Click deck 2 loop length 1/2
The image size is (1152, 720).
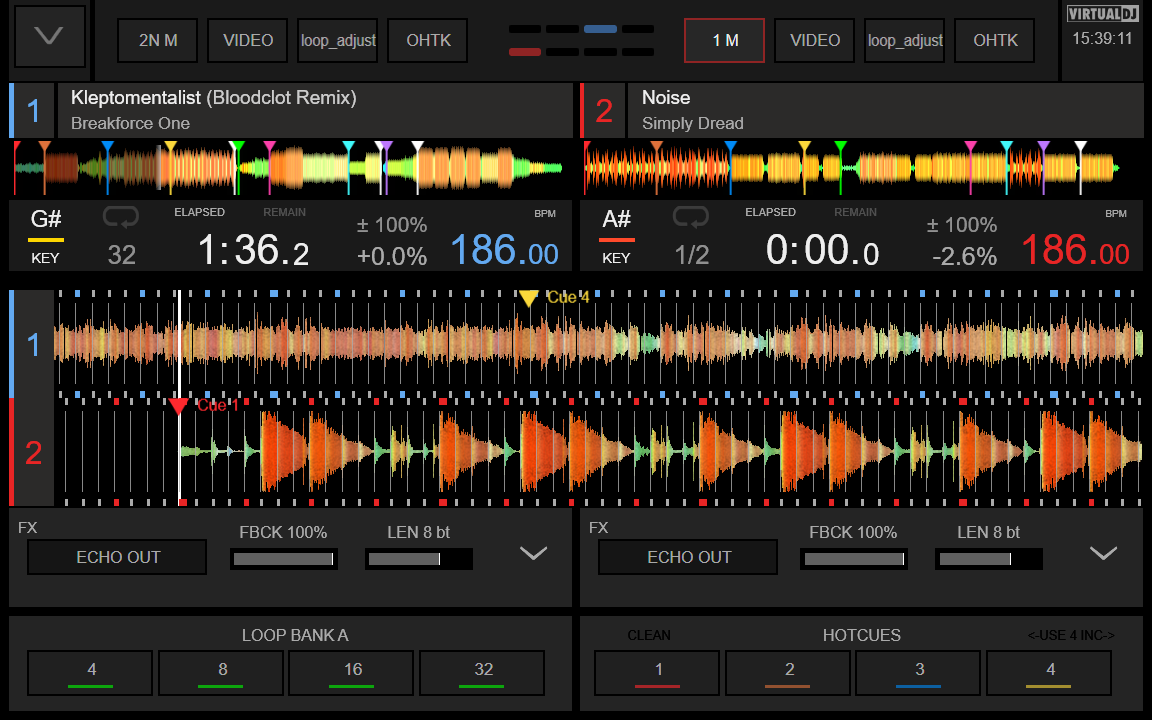click(x=691, y=255)
